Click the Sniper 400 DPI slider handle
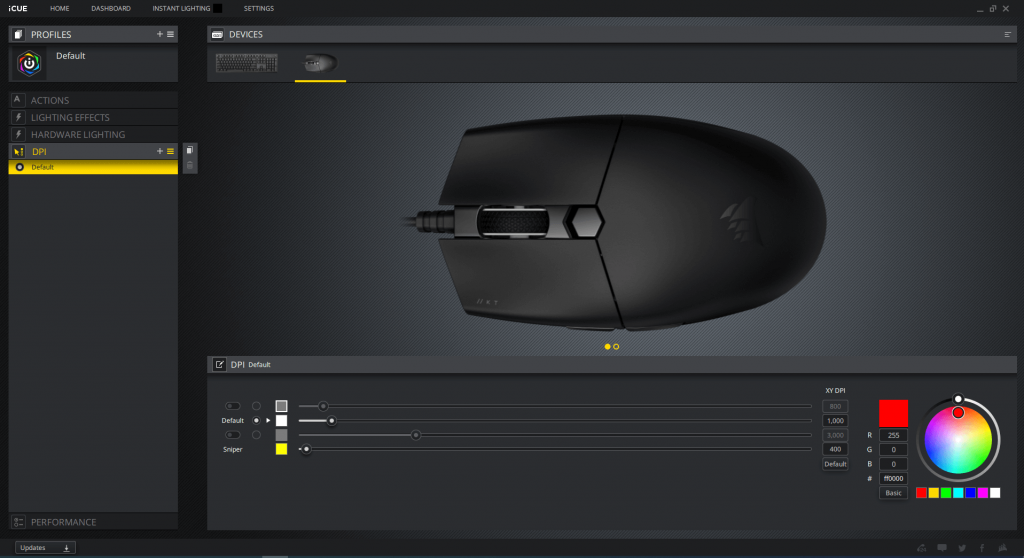Screen dimensions: 1024x558 coord(306,449)
